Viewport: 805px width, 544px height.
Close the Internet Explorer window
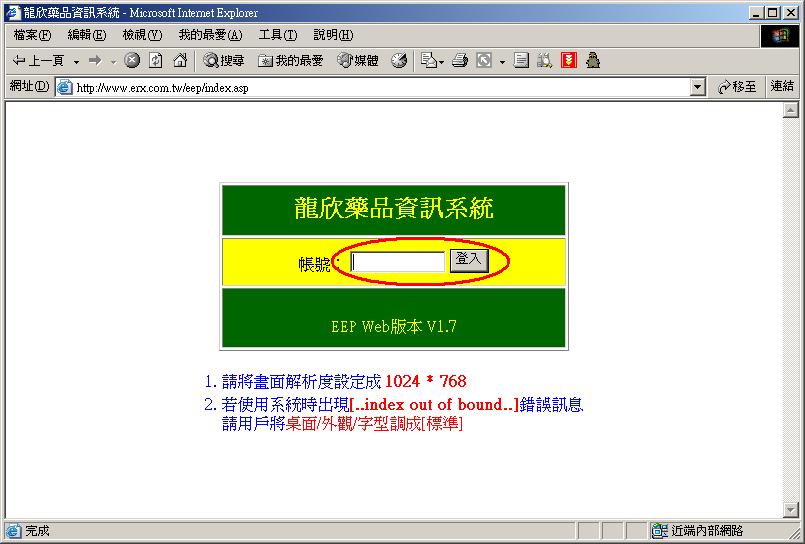click(x=791, y=13)
